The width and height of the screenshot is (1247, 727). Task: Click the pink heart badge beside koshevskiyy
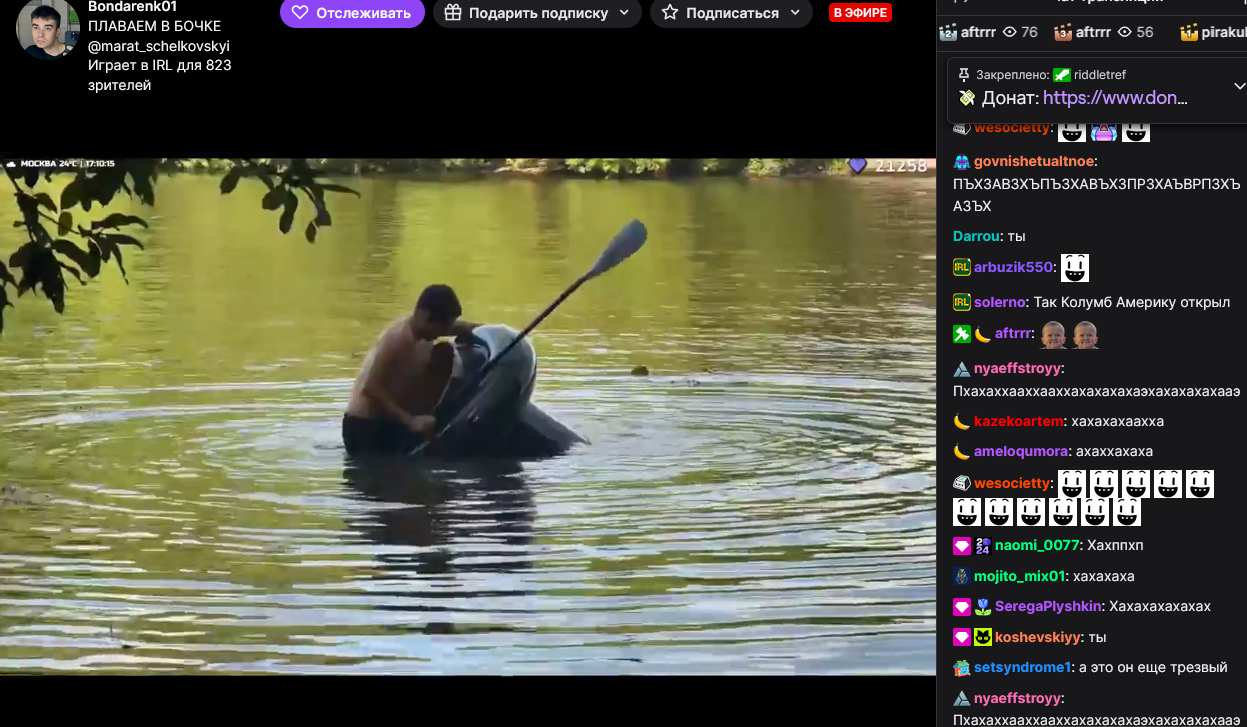pos(961,637)
